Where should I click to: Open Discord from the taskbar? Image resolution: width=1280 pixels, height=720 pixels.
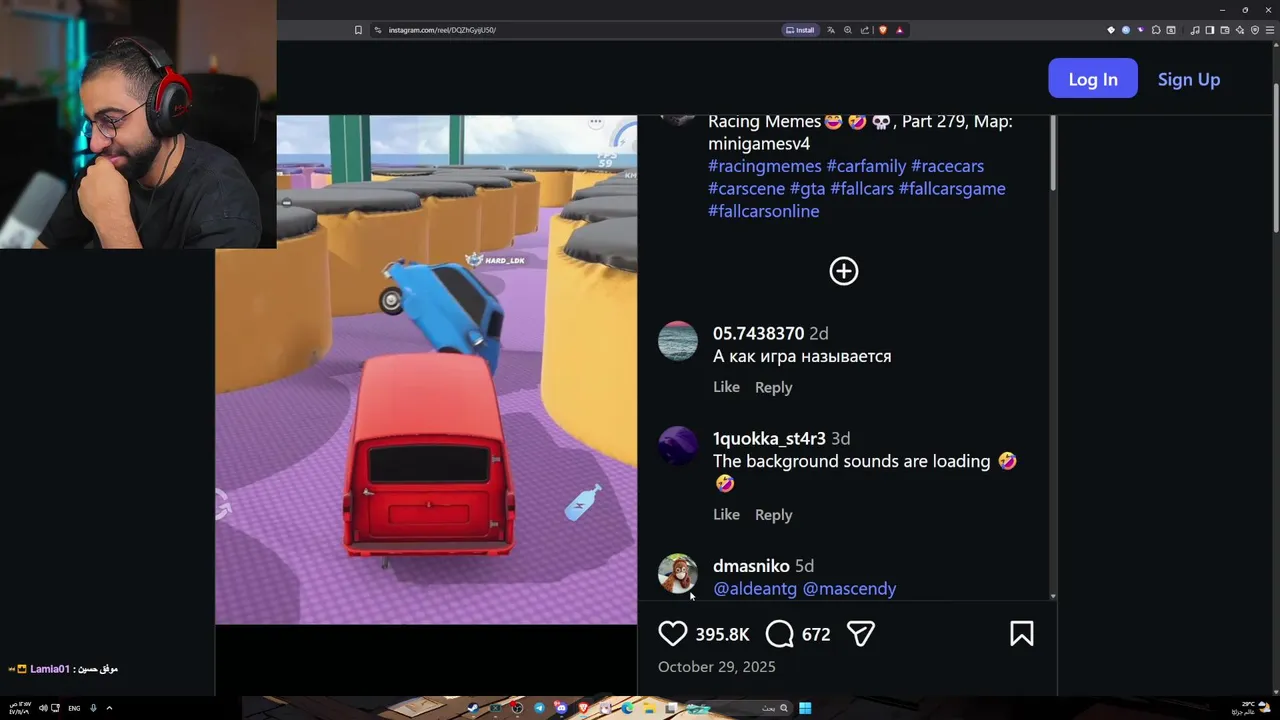coord(561,708)
